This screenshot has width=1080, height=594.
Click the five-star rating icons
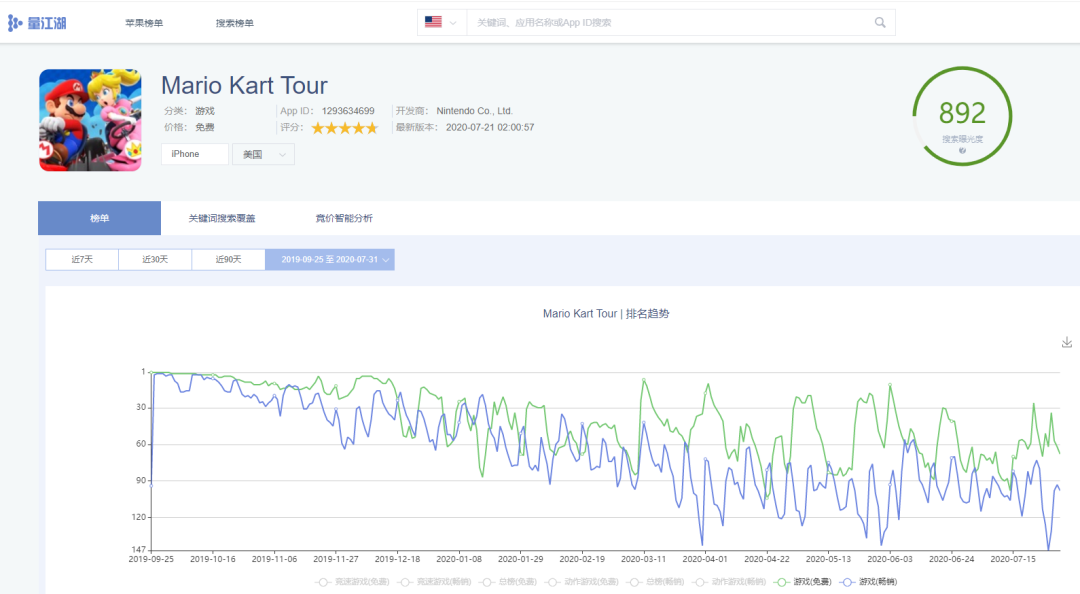tap(344, 128)
